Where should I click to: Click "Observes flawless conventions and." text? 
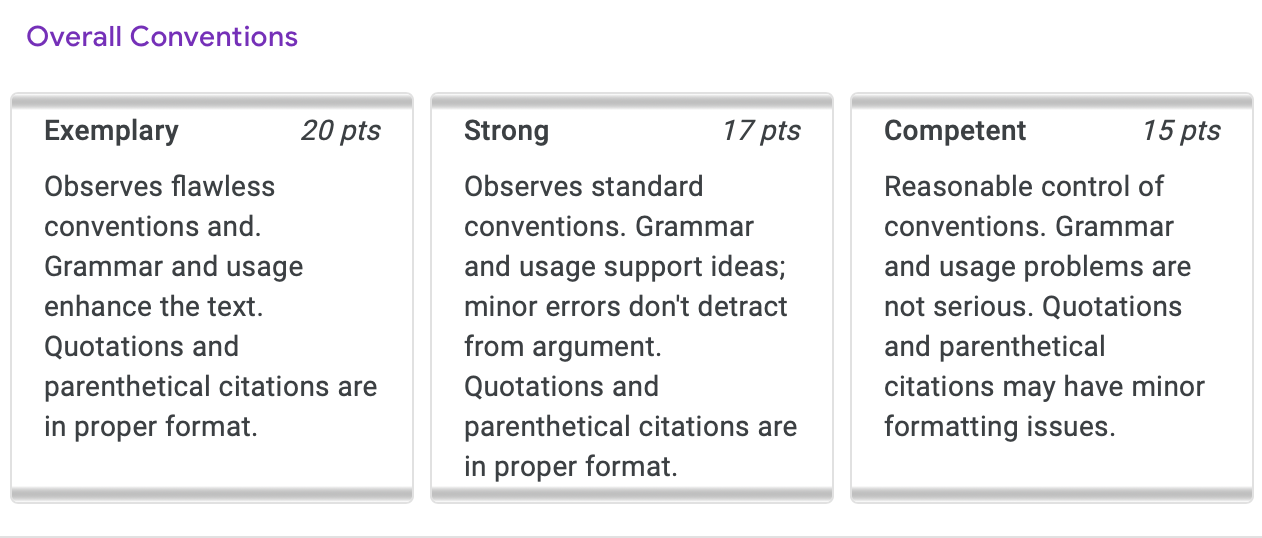pyautogui.click(x=160, y=206)
